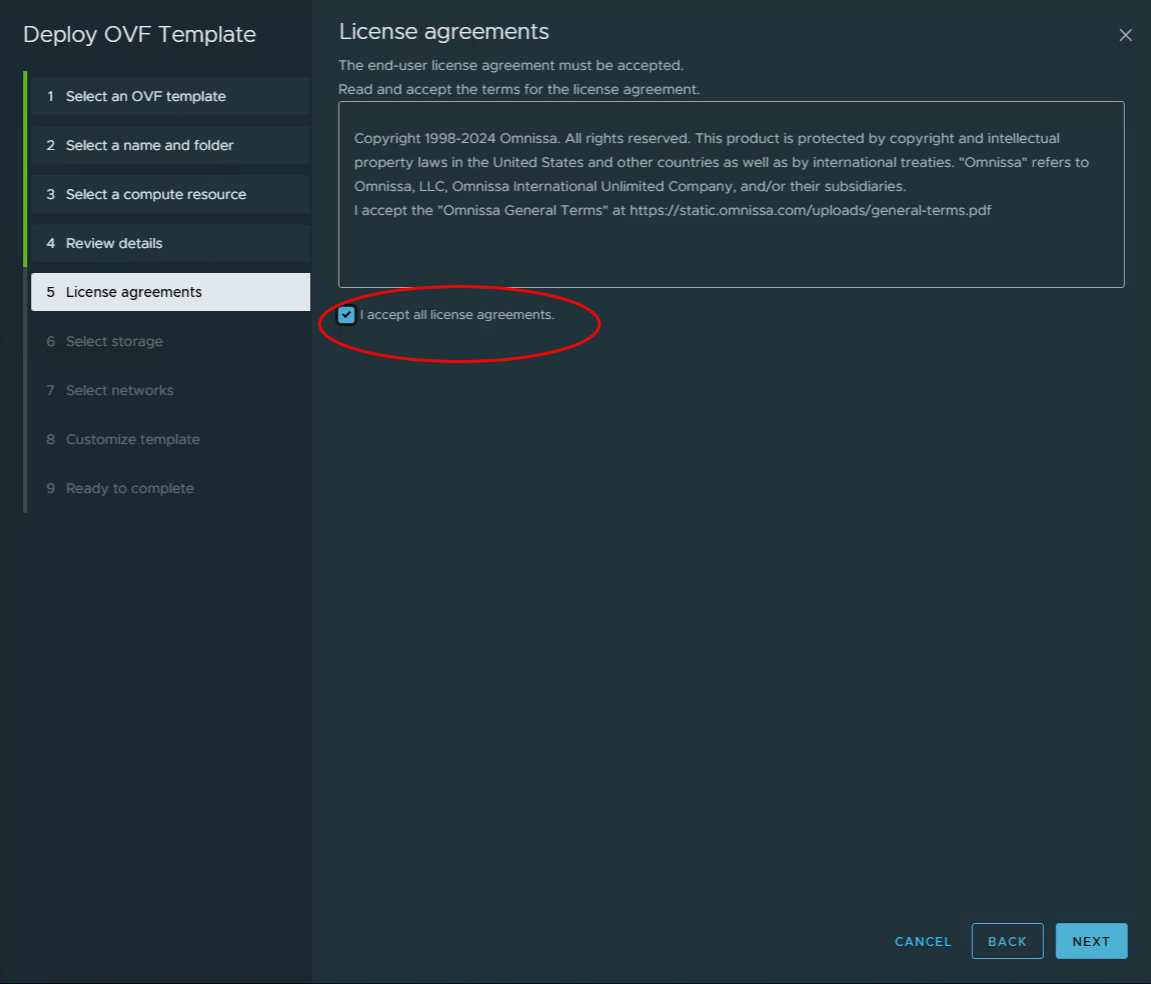Click step 8 Customize template

[133, 439]
